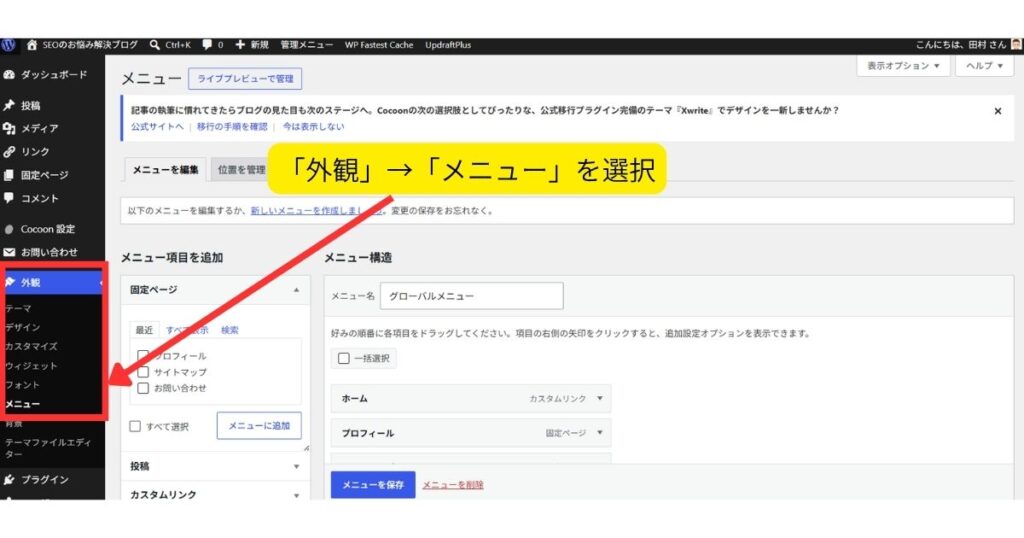Click the 今は表示しない link
The height and width of the screenshot is (538, 1024).
313,127
